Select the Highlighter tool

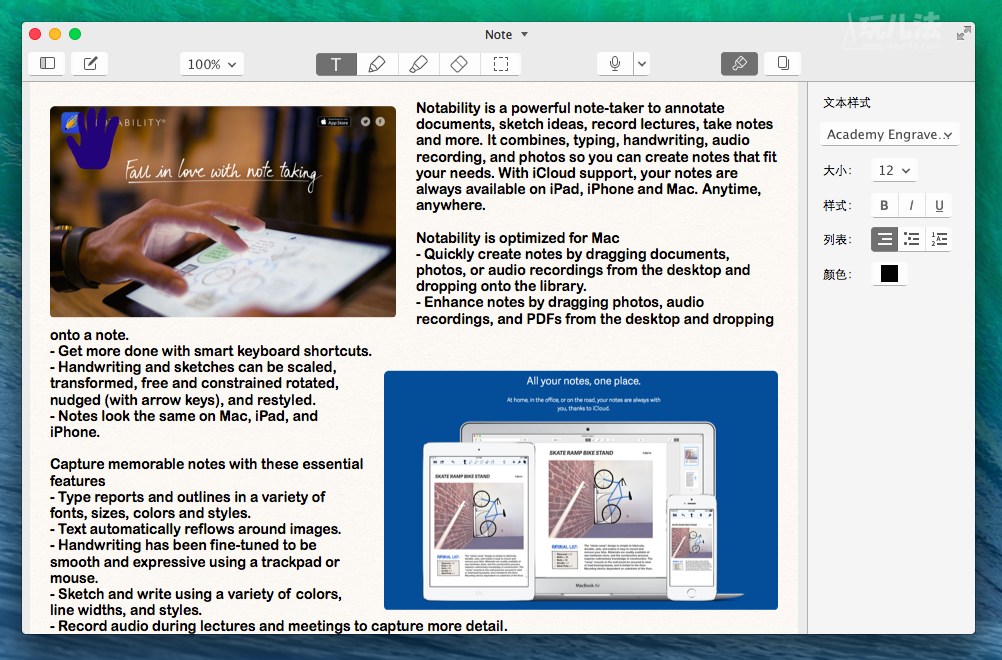click(418, 64)
